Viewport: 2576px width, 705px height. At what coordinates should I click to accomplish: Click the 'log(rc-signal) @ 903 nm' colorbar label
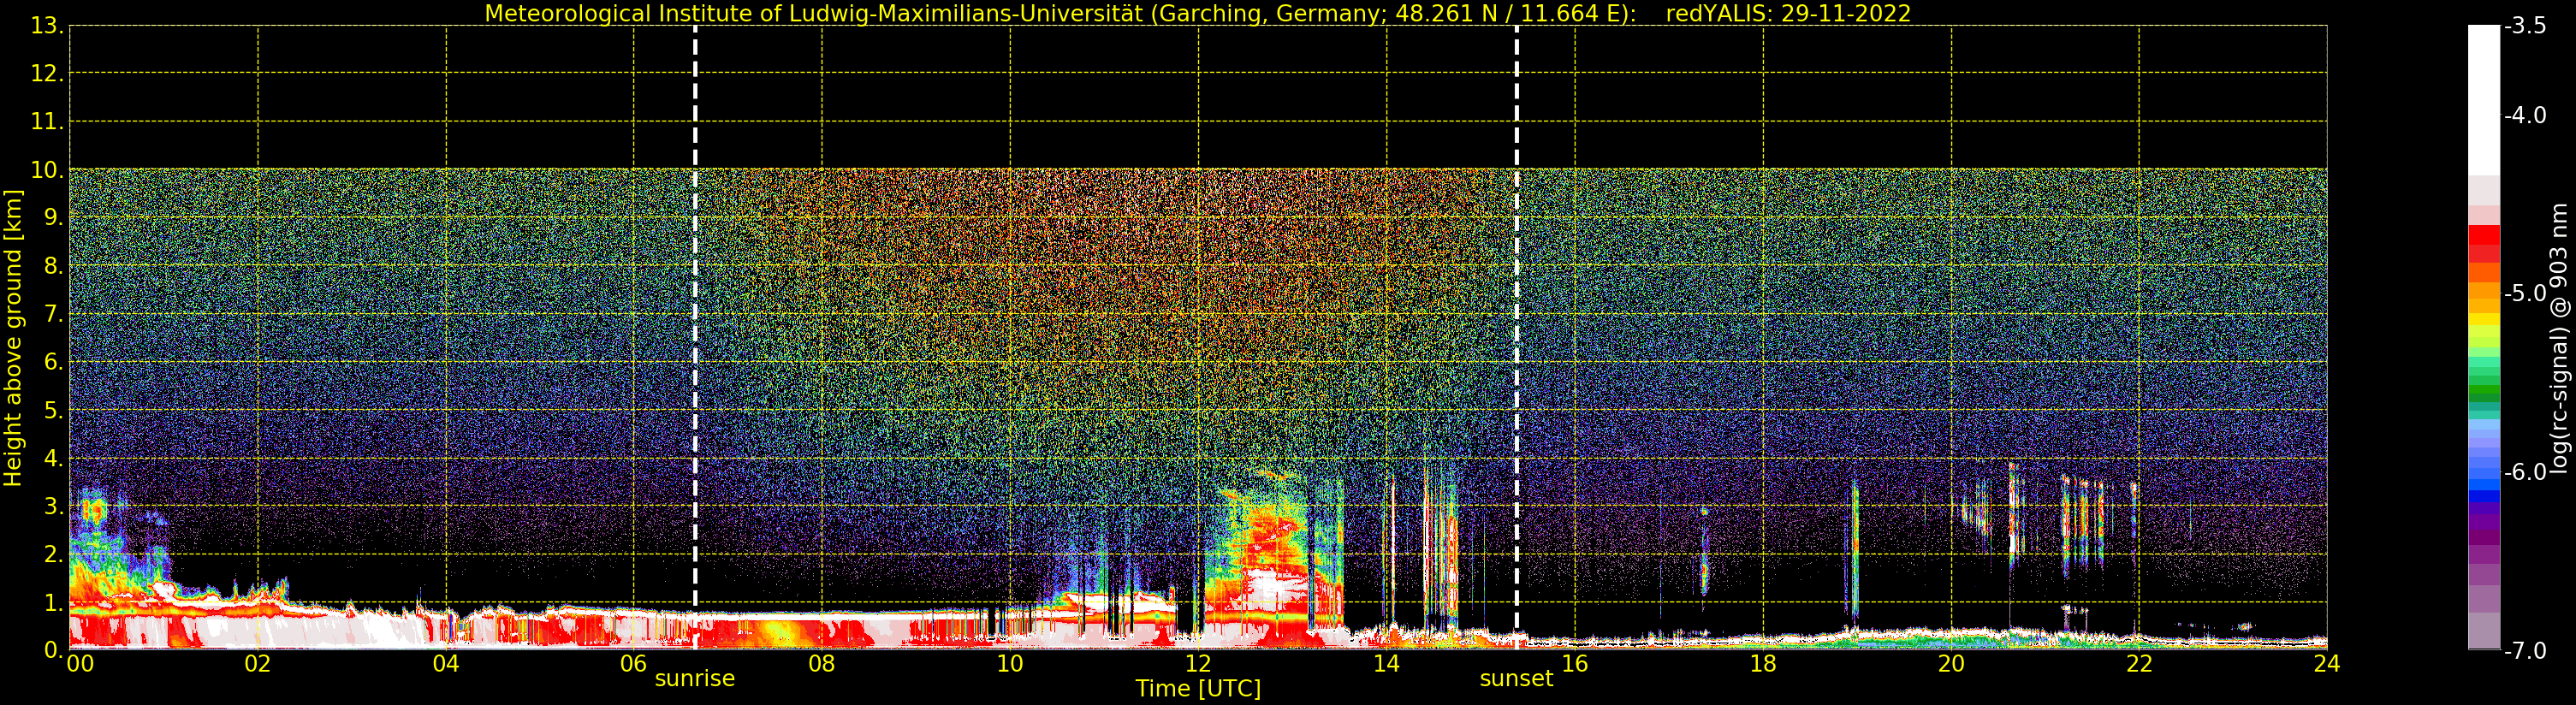pos(2560,338)
